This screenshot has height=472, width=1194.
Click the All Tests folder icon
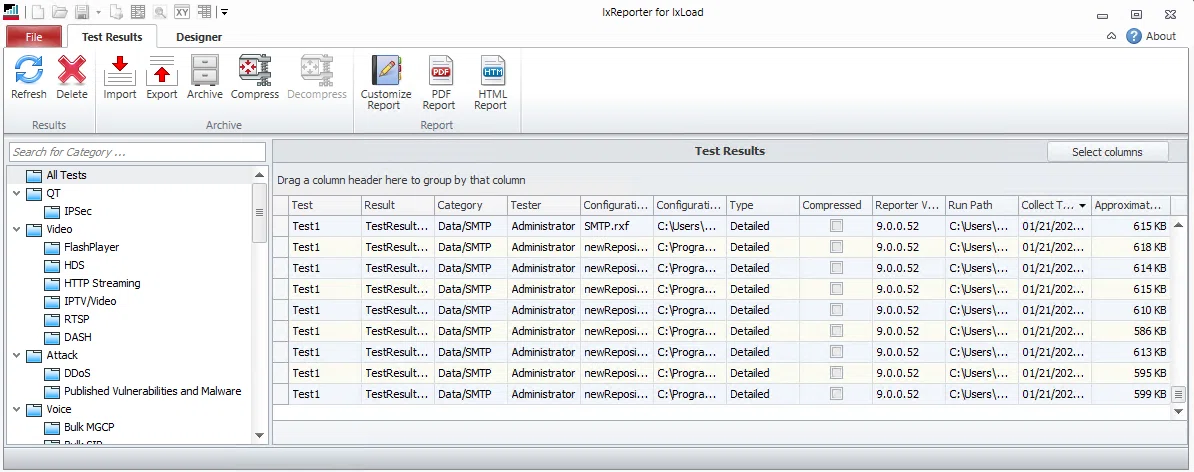(34, 175)
